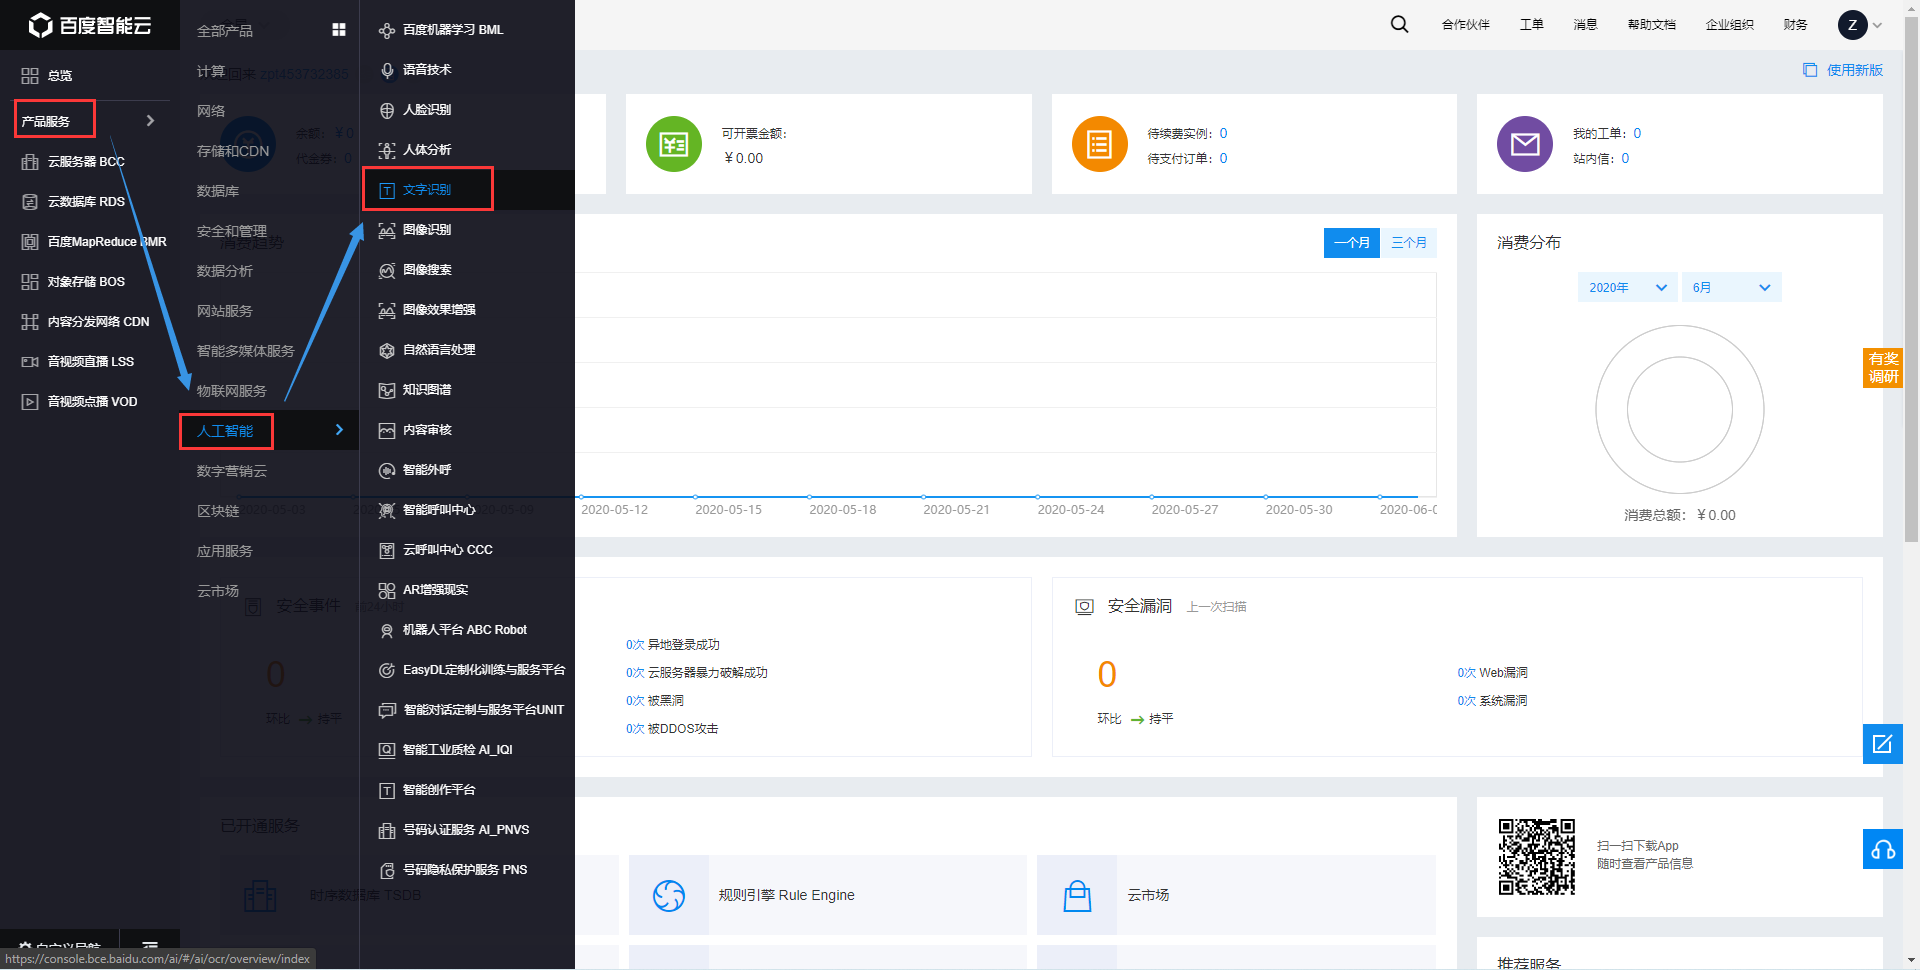Open 云呼叫中心 CCC entry
This screenshot has height=970, width=1920.
tap(447, 550)
